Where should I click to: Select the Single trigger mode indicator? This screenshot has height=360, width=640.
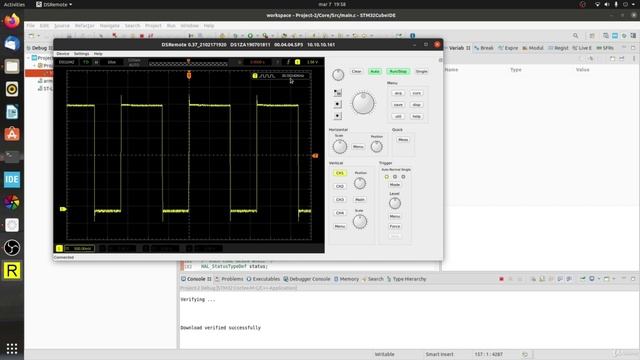point(403,177)
